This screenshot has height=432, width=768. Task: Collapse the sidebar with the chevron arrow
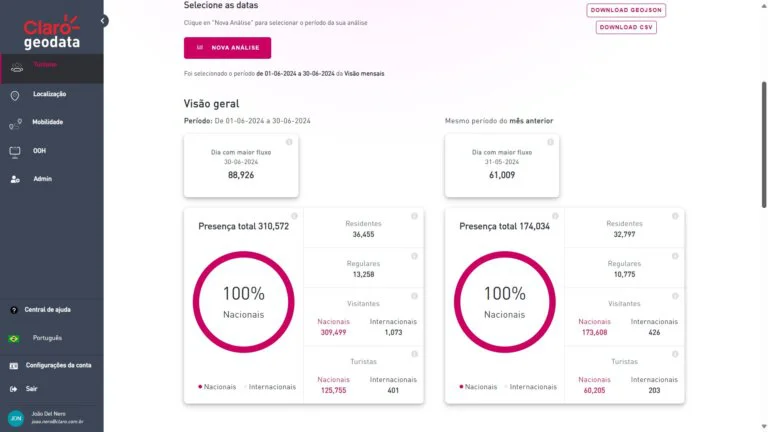[x=104, y=20]
